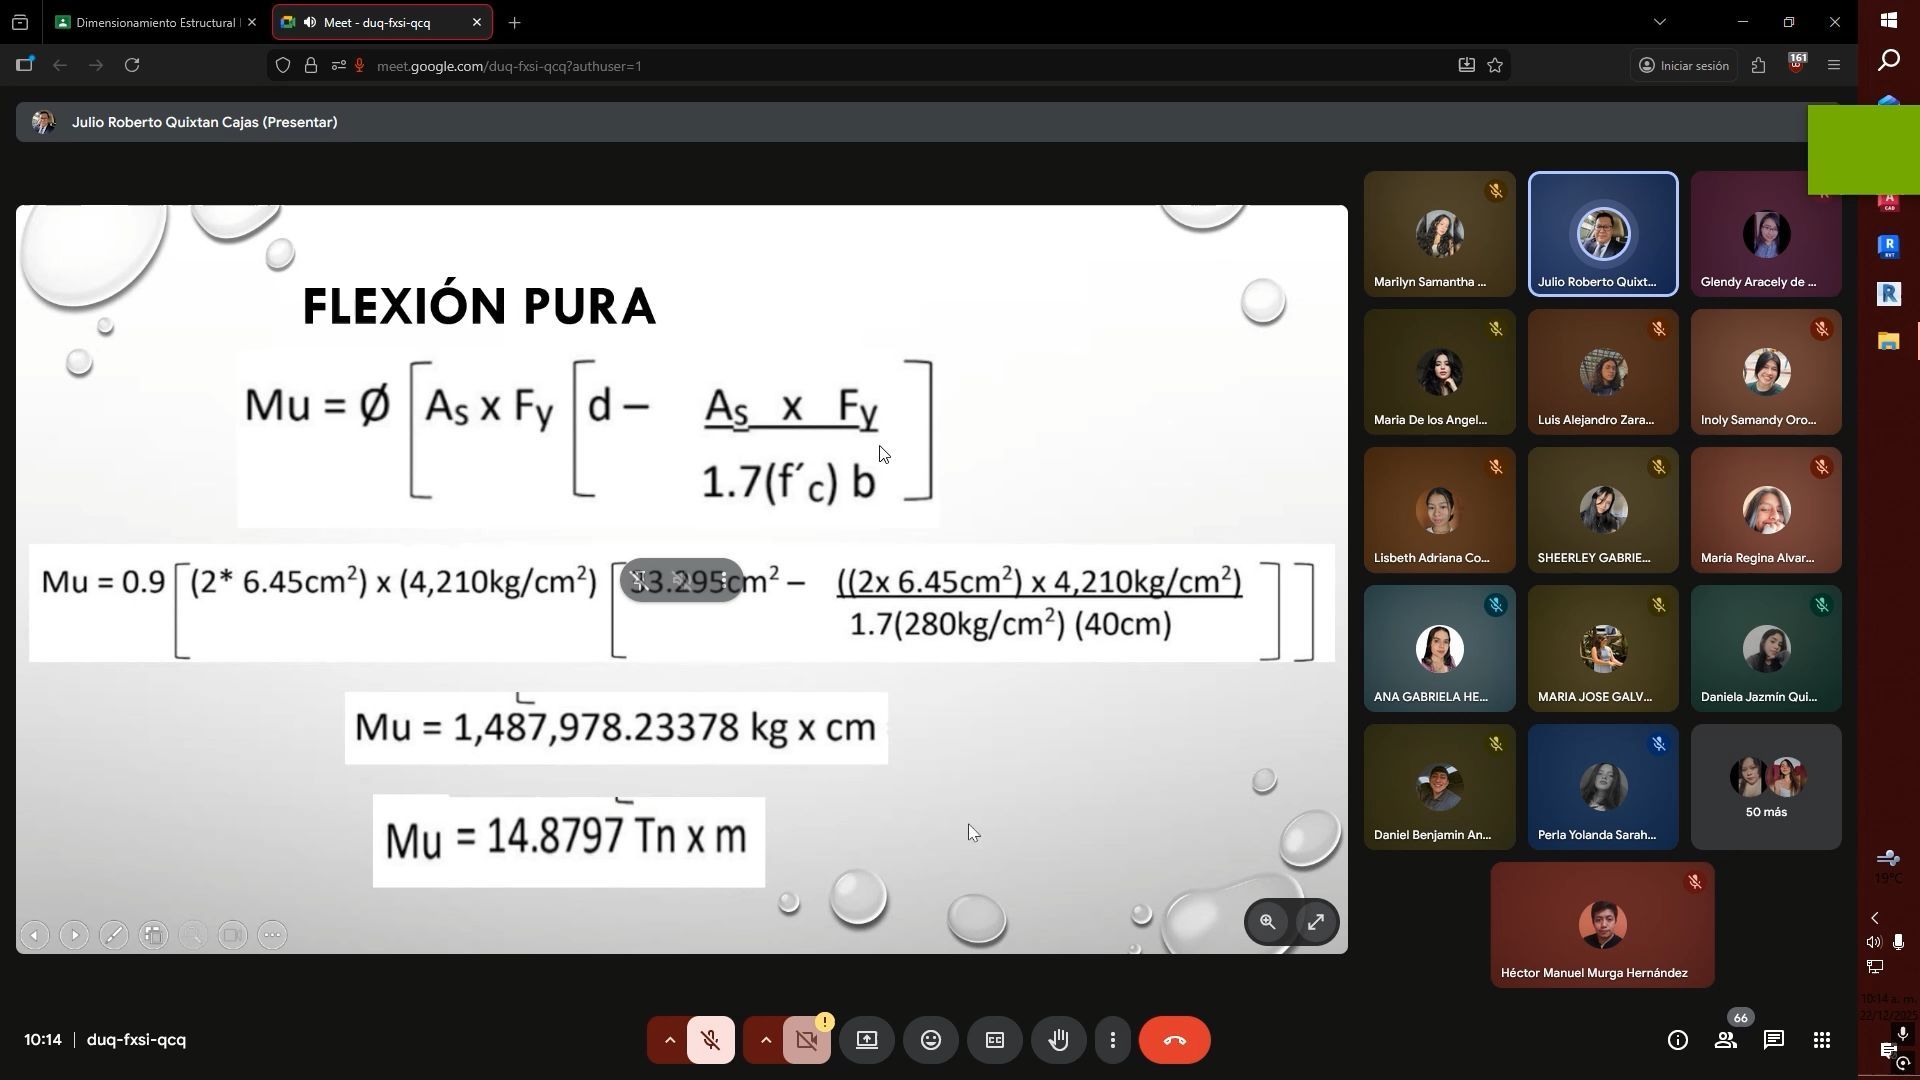The height and width of the screenshot is (1080, 1920).
Task: Open the chat panel icon
Action: 1773,1040
